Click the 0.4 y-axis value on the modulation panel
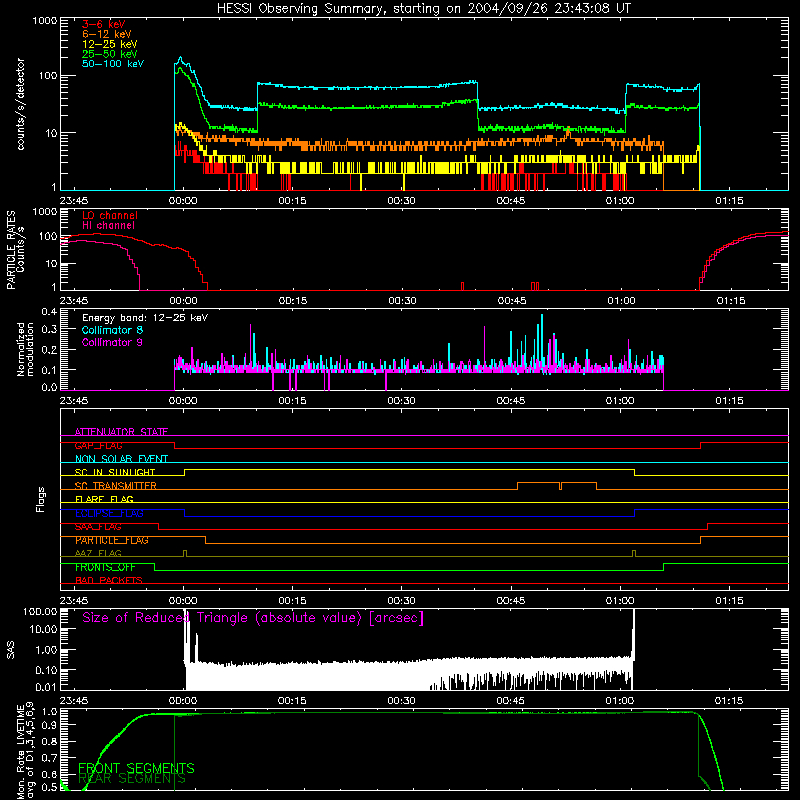Viewport: 800px width, 800px height. (49, 312)
